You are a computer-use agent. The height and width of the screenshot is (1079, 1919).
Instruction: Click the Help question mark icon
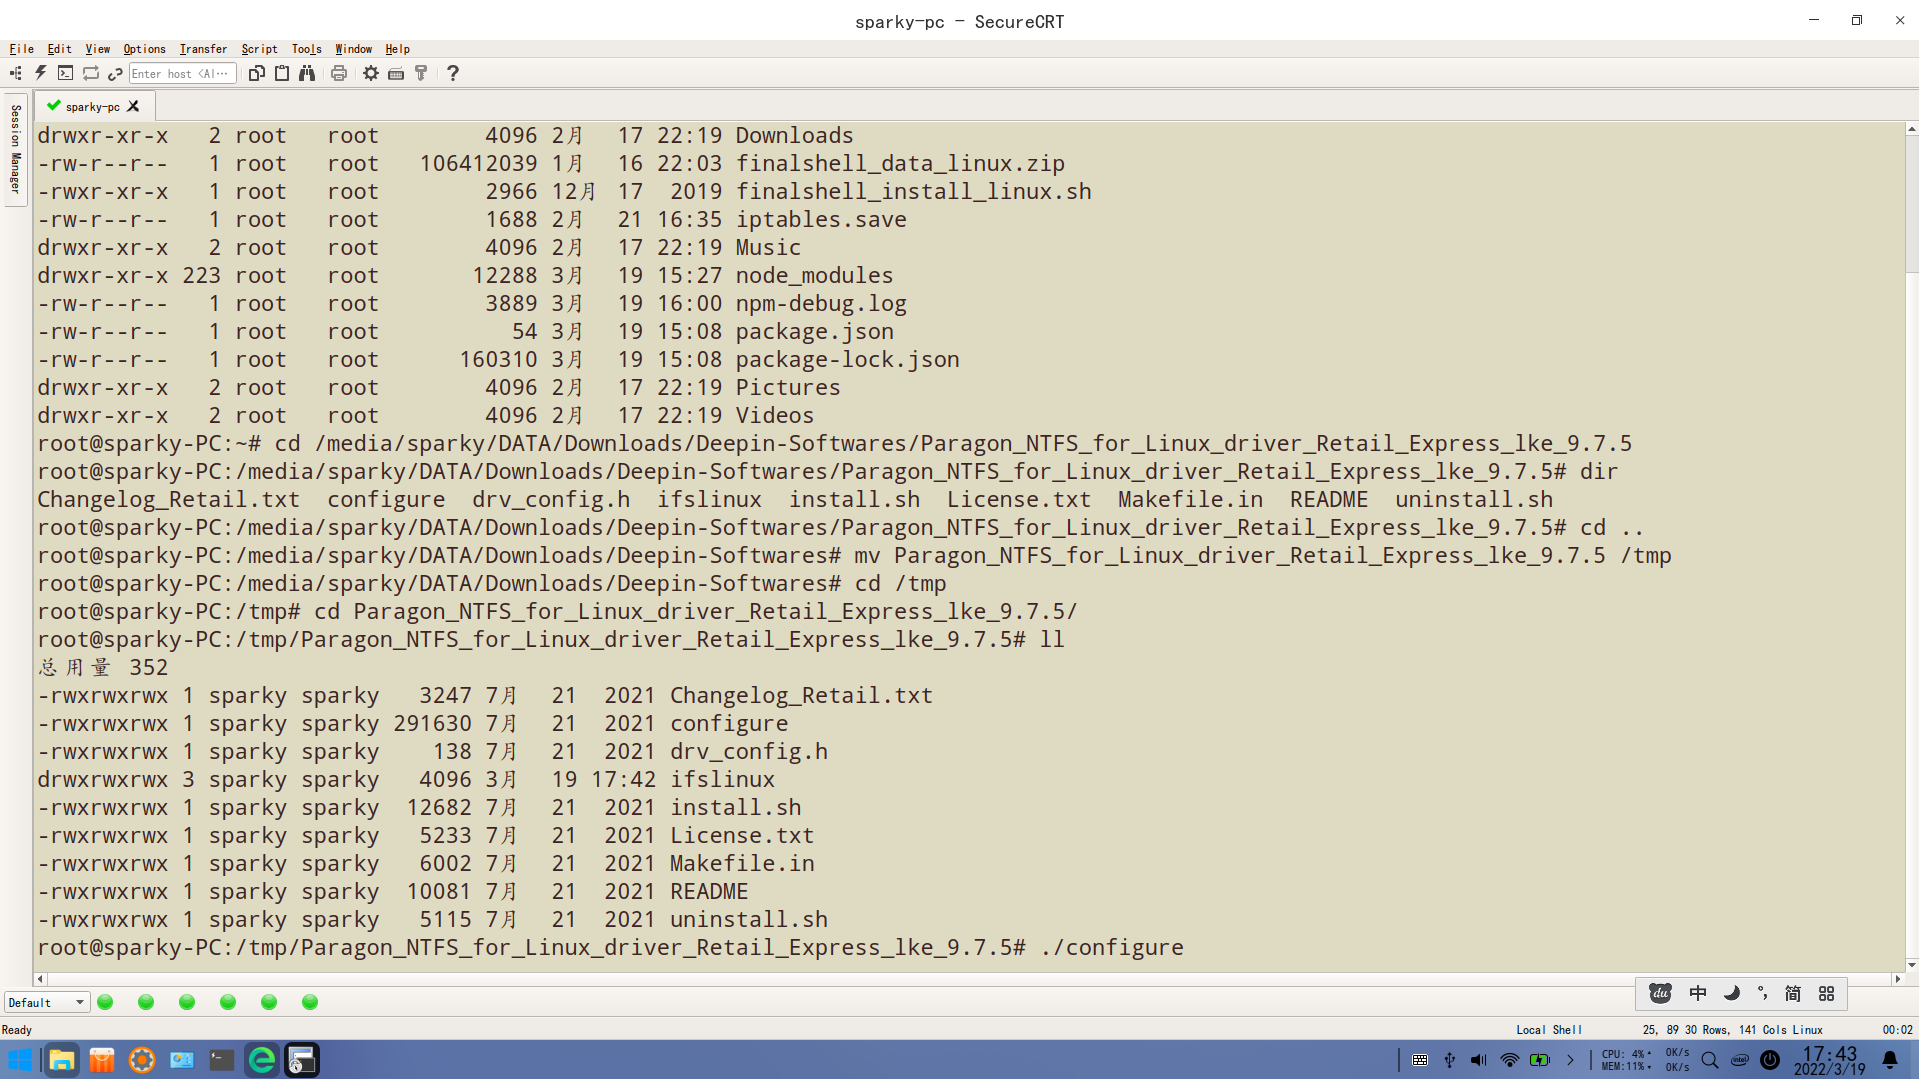(453, 73)
